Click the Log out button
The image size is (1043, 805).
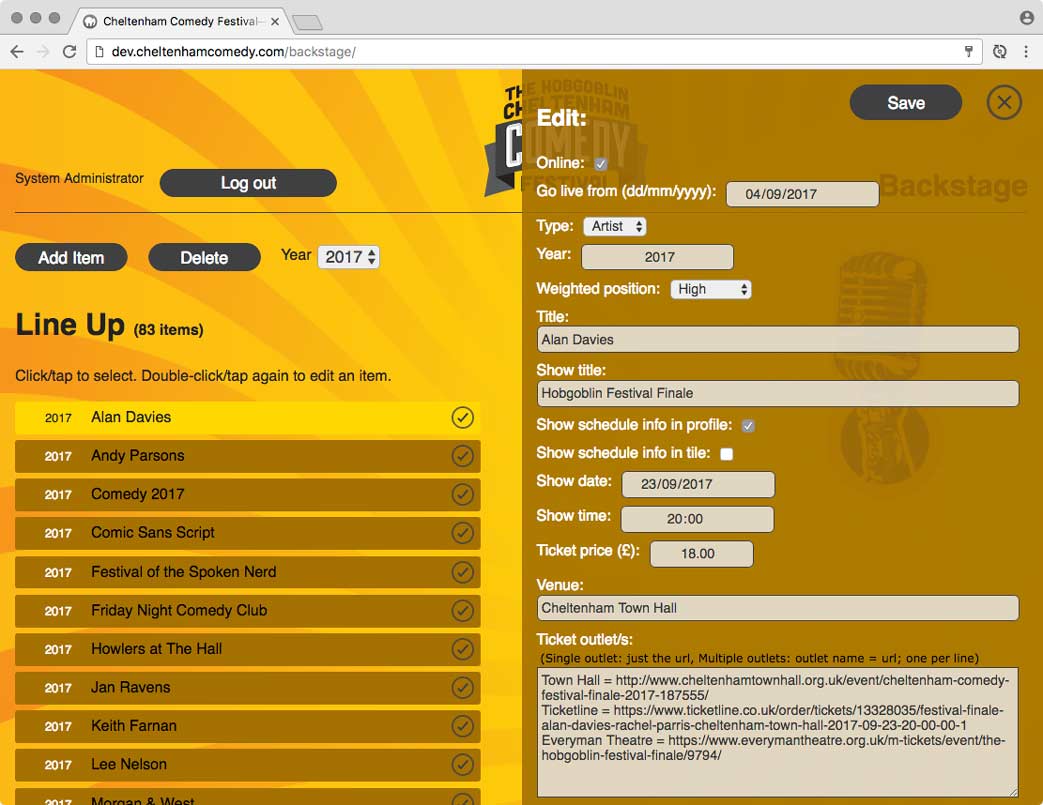pos(248,183)
